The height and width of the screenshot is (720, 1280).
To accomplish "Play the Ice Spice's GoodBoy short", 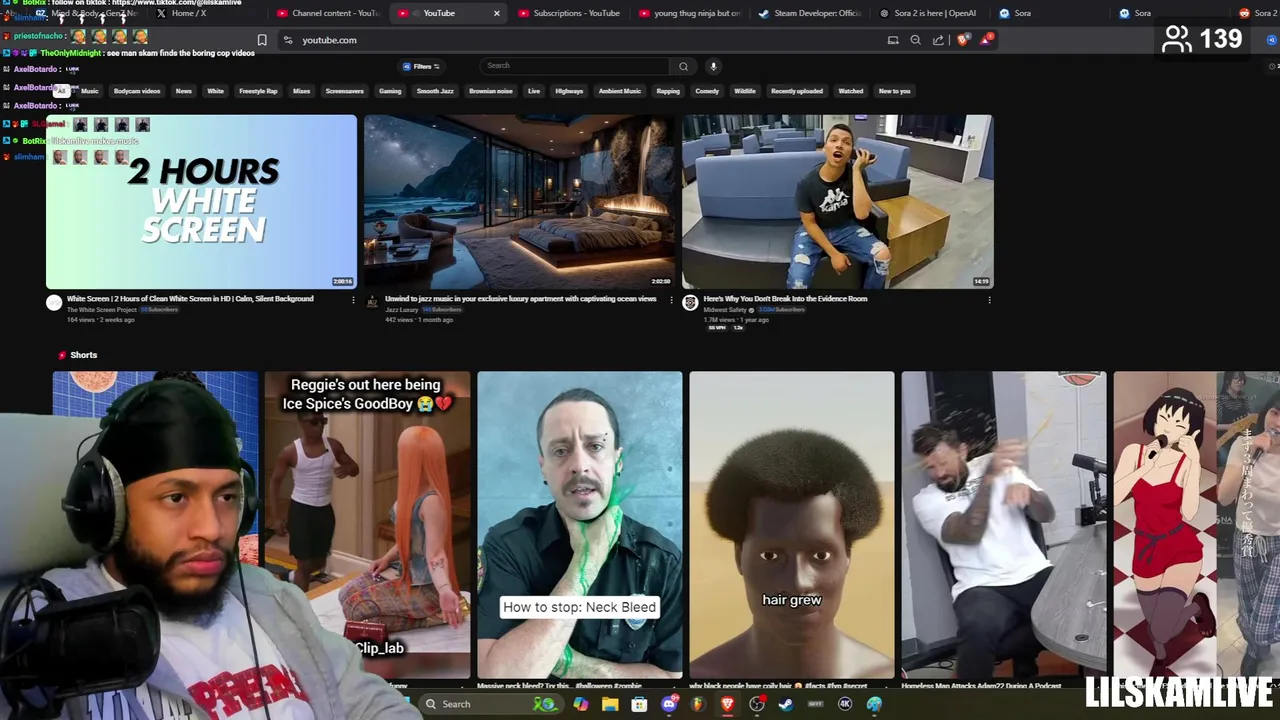I will [x=367, y=525].
